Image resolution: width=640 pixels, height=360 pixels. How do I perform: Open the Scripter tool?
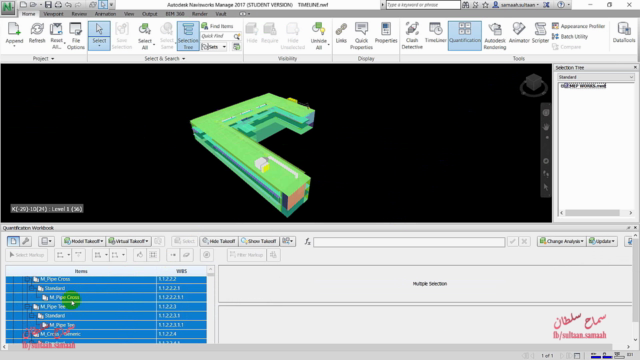[540, 33]
